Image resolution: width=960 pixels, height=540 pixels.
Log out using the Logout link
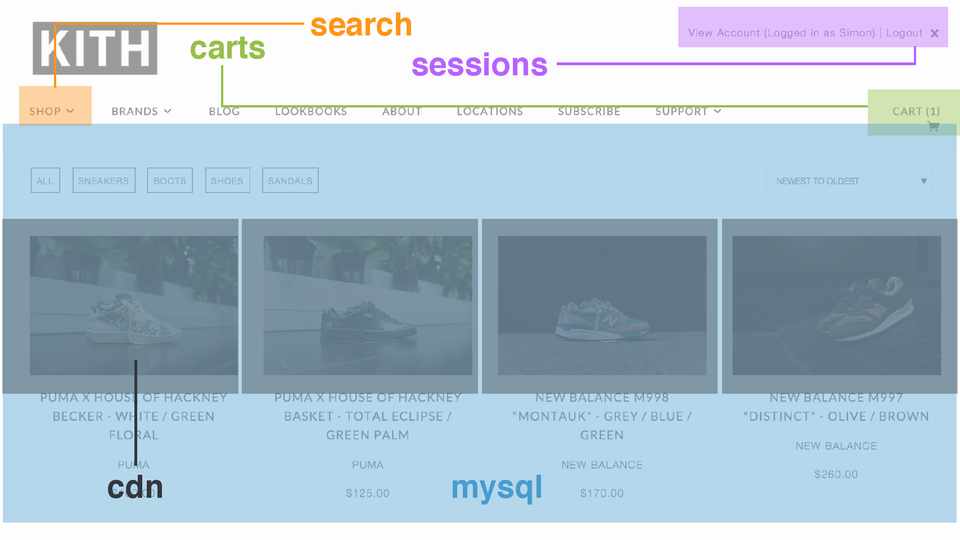(x=904, y=33)
